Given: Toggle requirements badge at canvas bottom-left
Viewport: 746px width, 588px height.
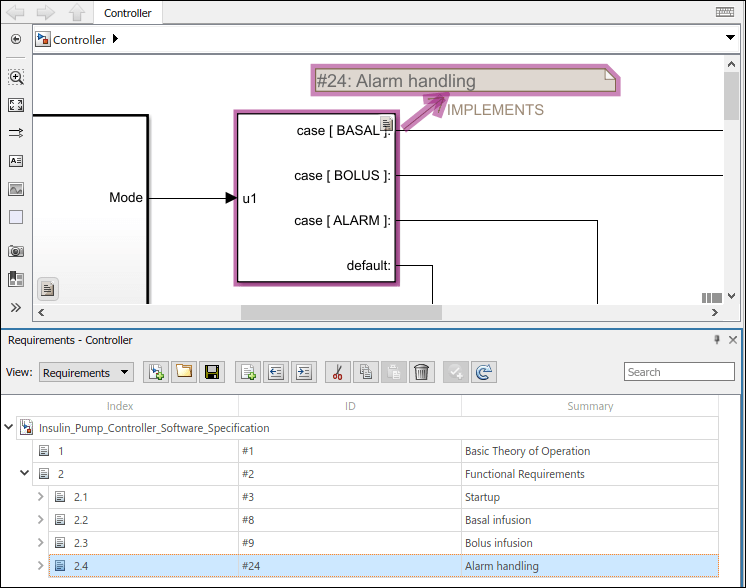Looking at the screenshot, I should pos(48,289).
